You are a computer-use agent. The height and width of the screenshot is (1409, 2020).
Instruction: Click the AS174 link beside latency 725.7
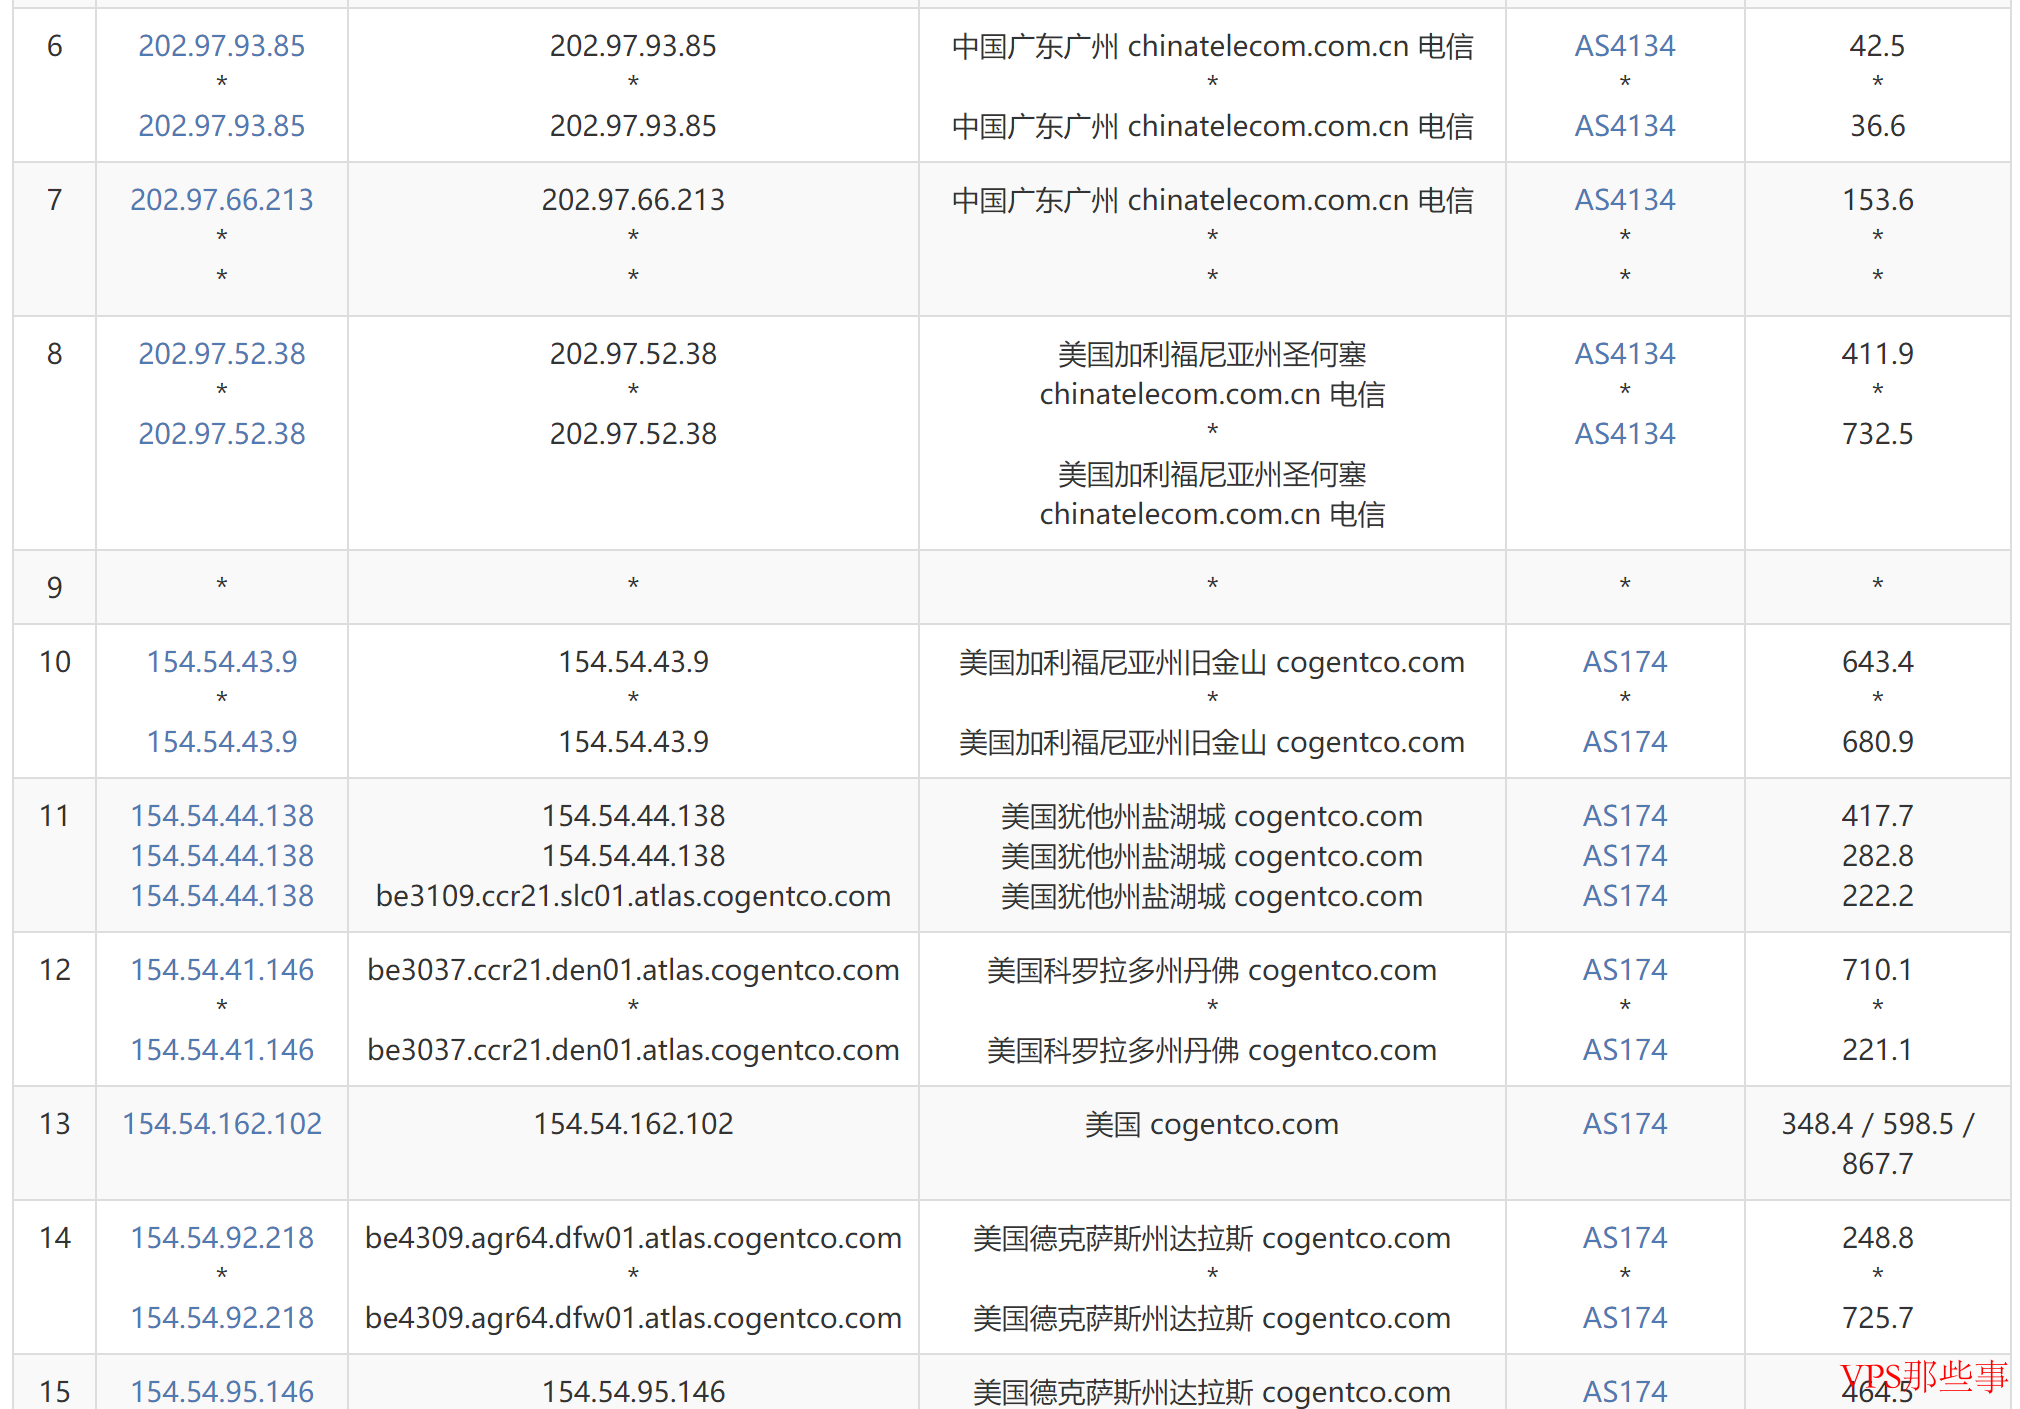point(1625,1318)
